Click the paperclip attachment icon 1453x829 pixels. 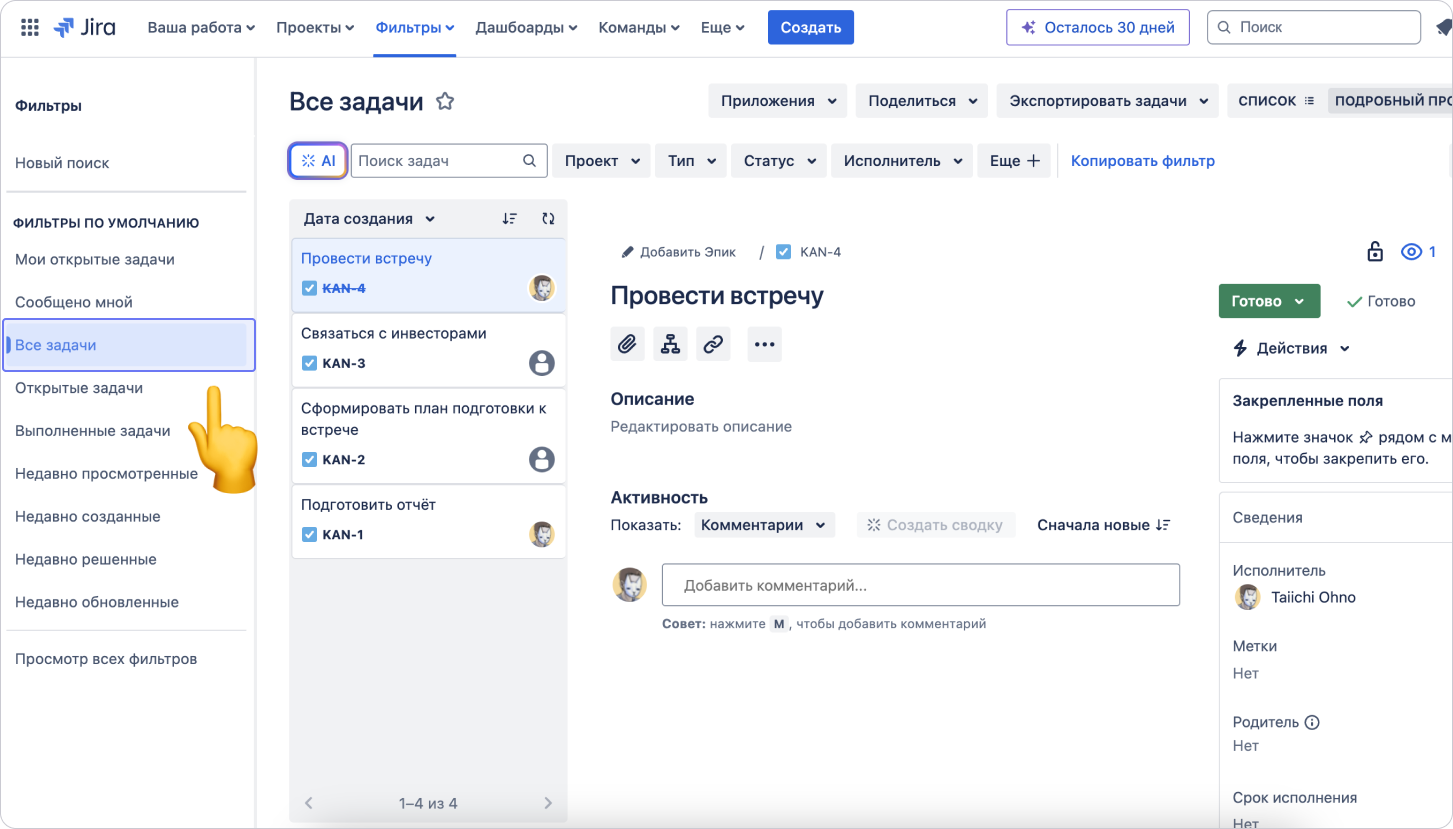(x=627, y=344)
